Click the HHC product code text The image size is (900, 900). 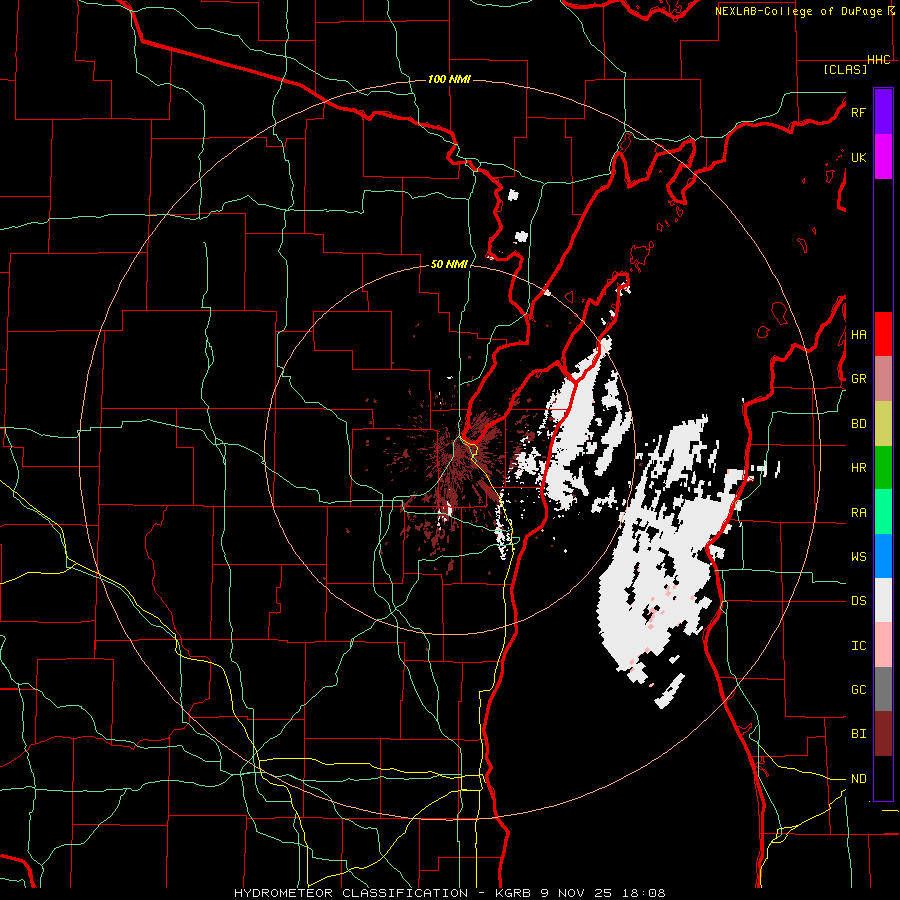879,60
